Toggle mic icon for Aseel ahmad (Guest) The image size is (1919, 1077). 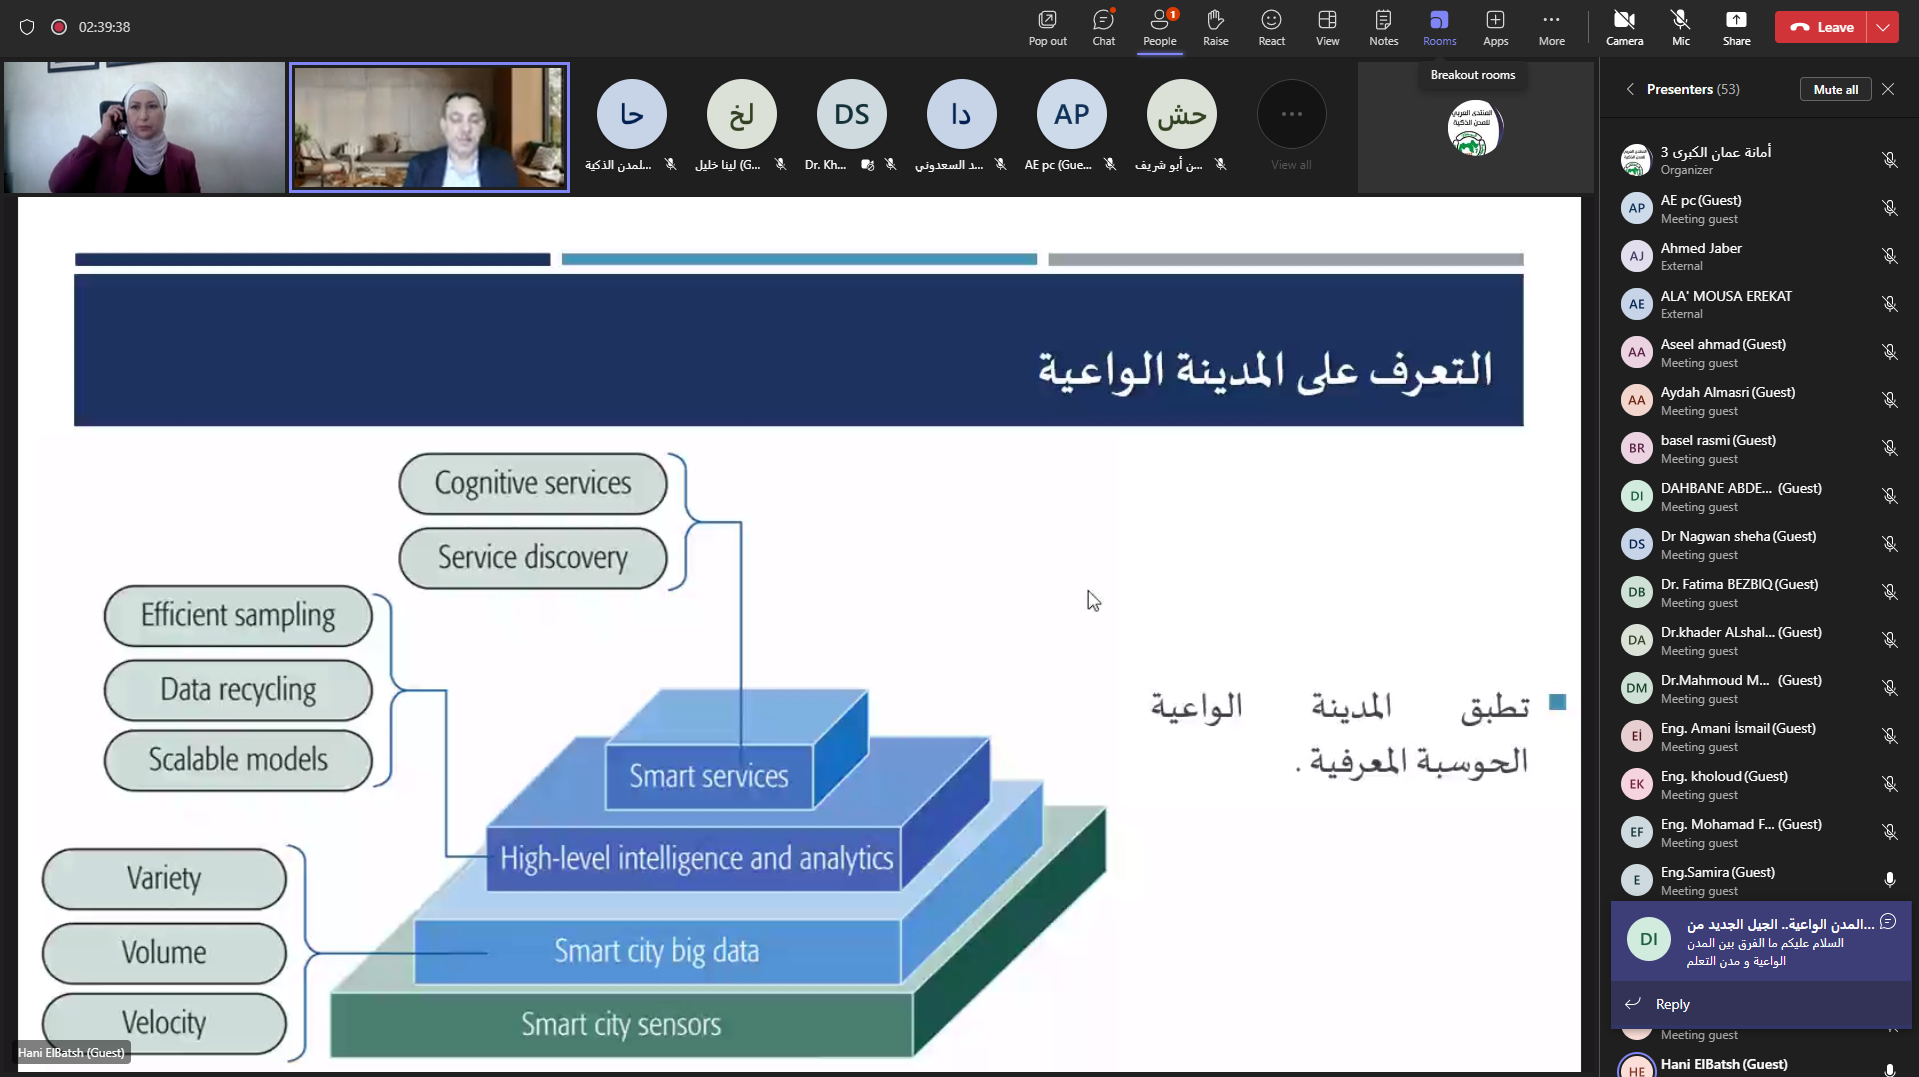[1889, 352]
